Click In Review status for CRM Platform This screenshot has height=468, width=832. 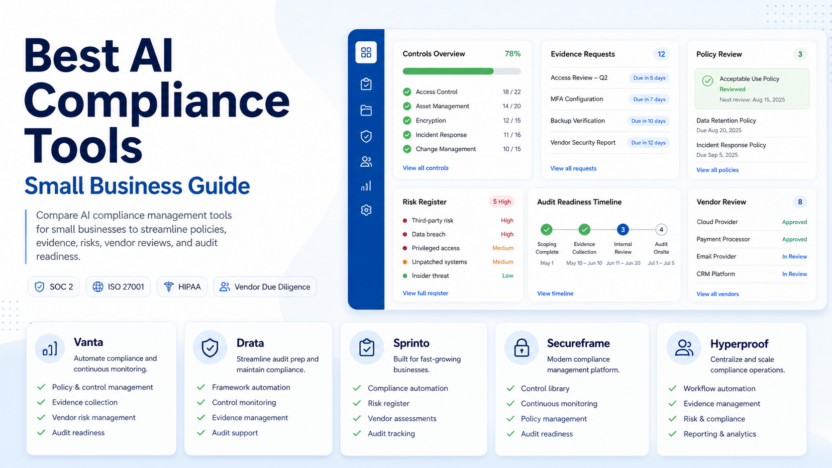tap(794, 274)
